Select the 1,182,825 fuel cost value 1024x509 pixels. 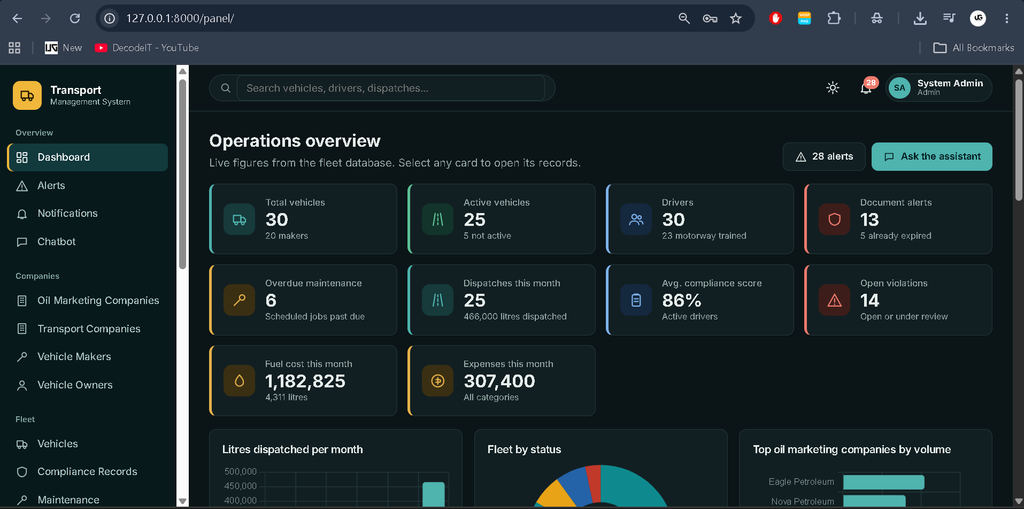click(305, 381)
